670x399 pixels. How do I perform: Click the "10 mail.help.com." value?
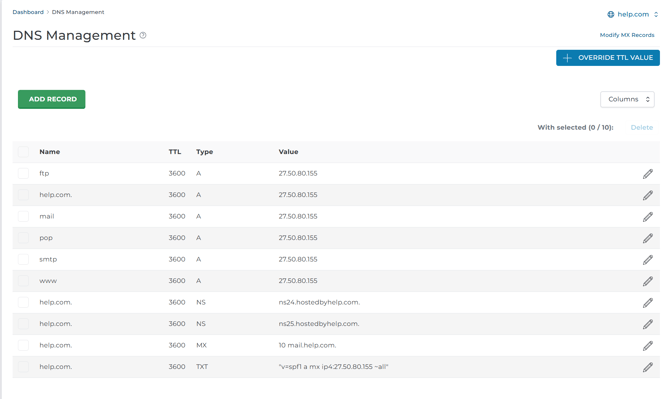click(307, 345)
